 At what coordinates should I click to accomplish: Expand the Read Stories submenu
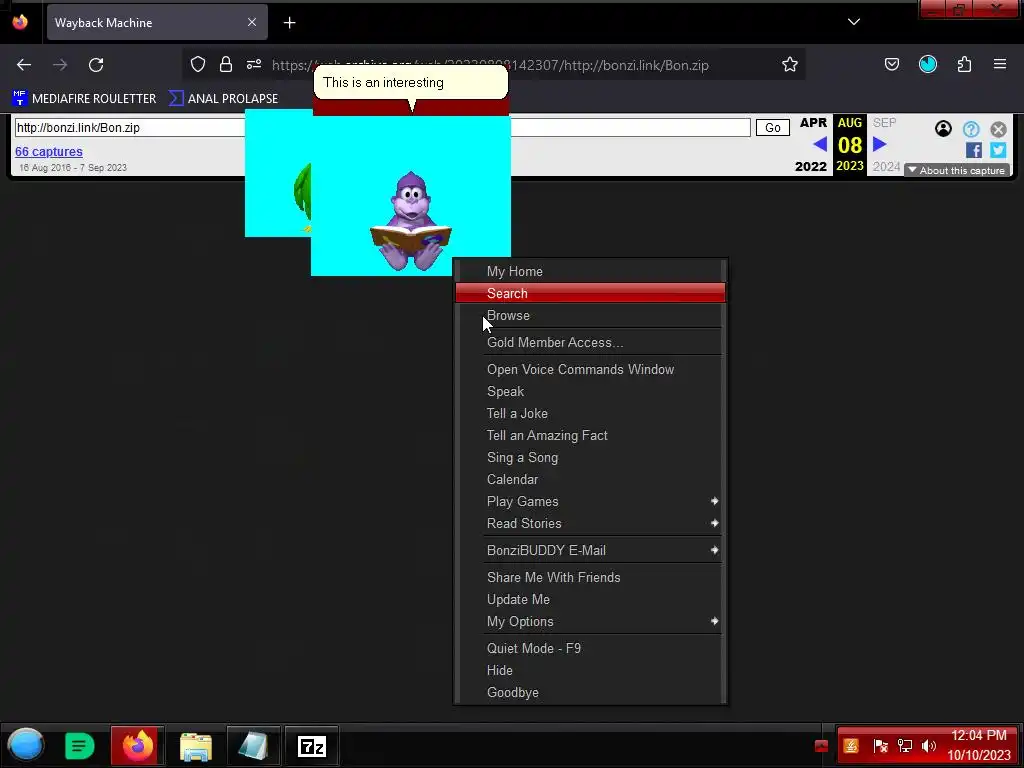click(590, 523)
